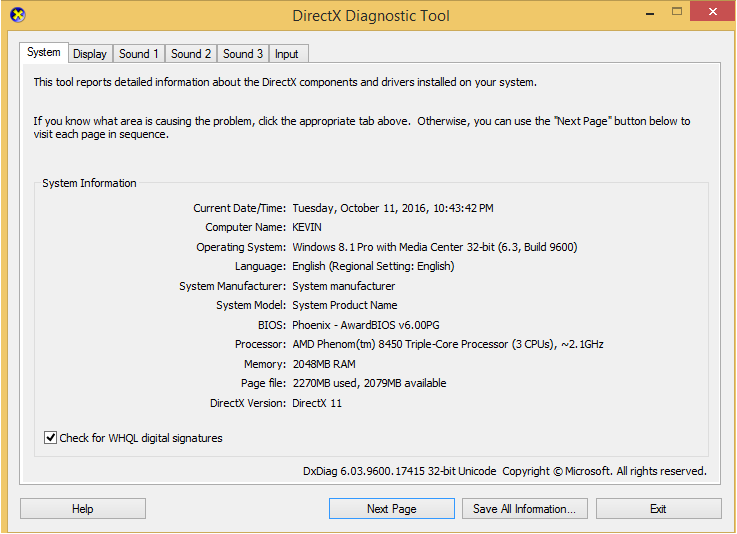Viewport: 737px width, 534px height.
Task: Select the Sound 2 tab
Action: [190, 54]
